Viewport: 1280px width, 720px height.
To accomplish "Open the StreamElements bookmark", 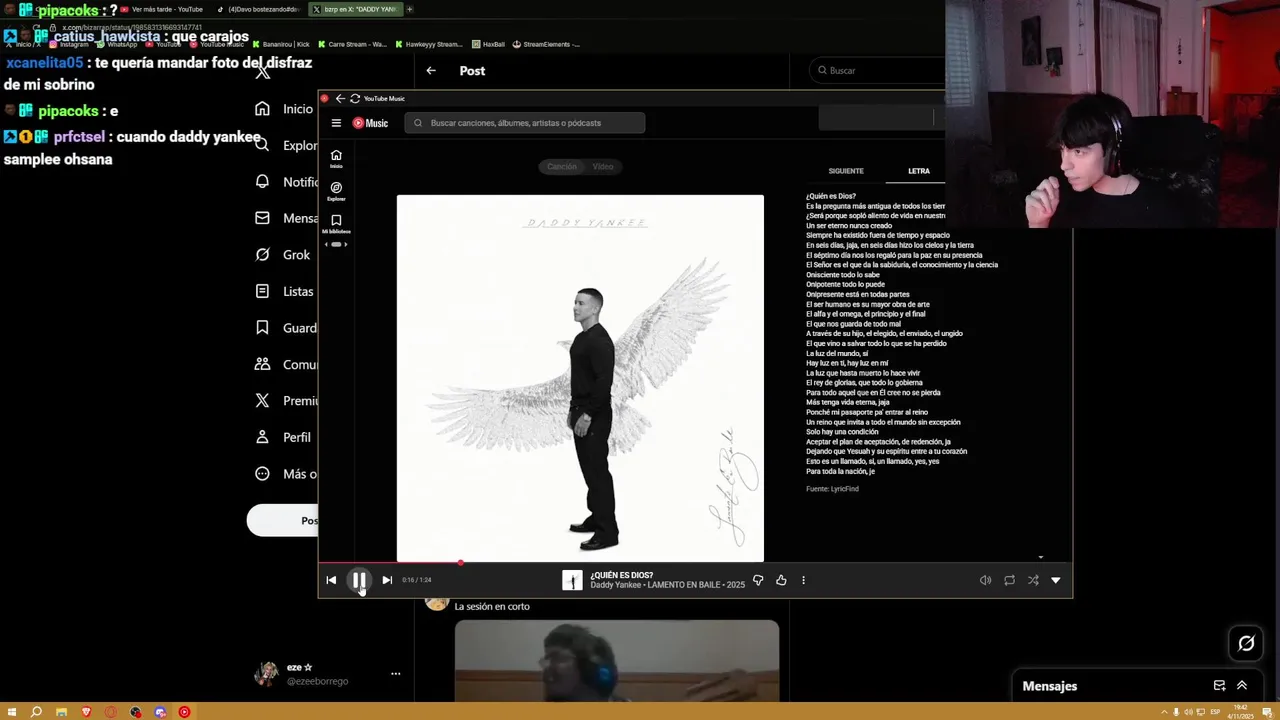I will (546, 44).
